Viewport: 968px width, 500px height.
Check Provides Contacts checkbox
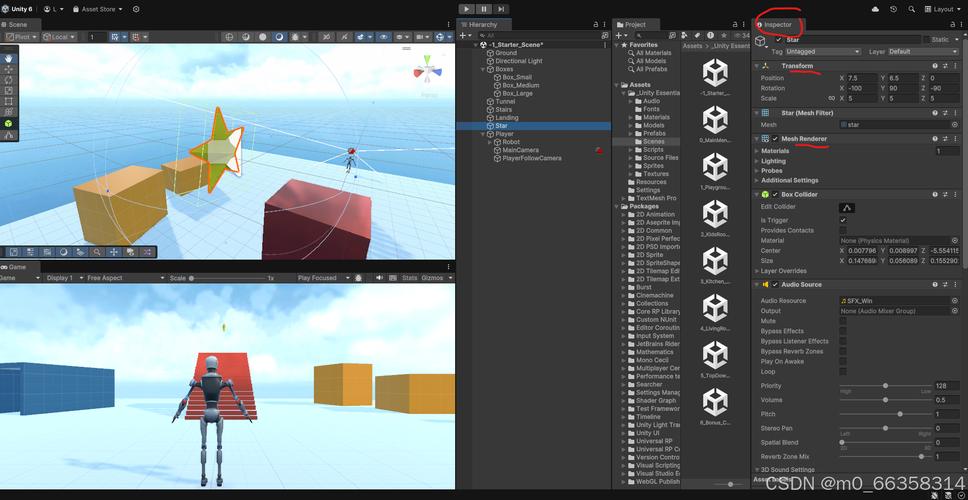click(843, 230)
